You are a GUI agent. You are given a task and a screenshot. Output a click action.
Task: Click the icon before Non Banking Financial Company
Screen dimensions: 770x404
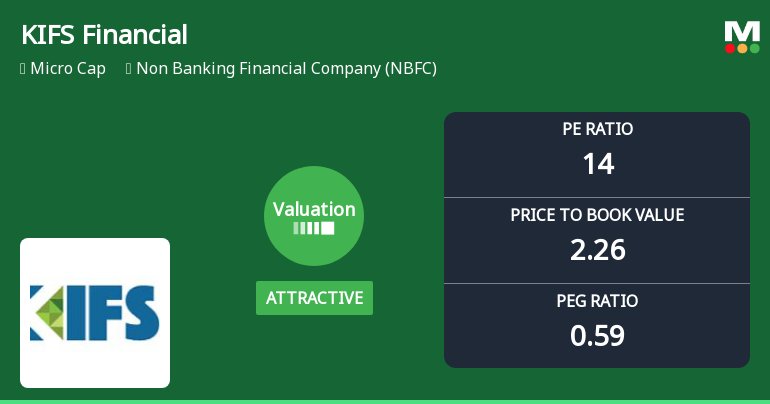129,69
